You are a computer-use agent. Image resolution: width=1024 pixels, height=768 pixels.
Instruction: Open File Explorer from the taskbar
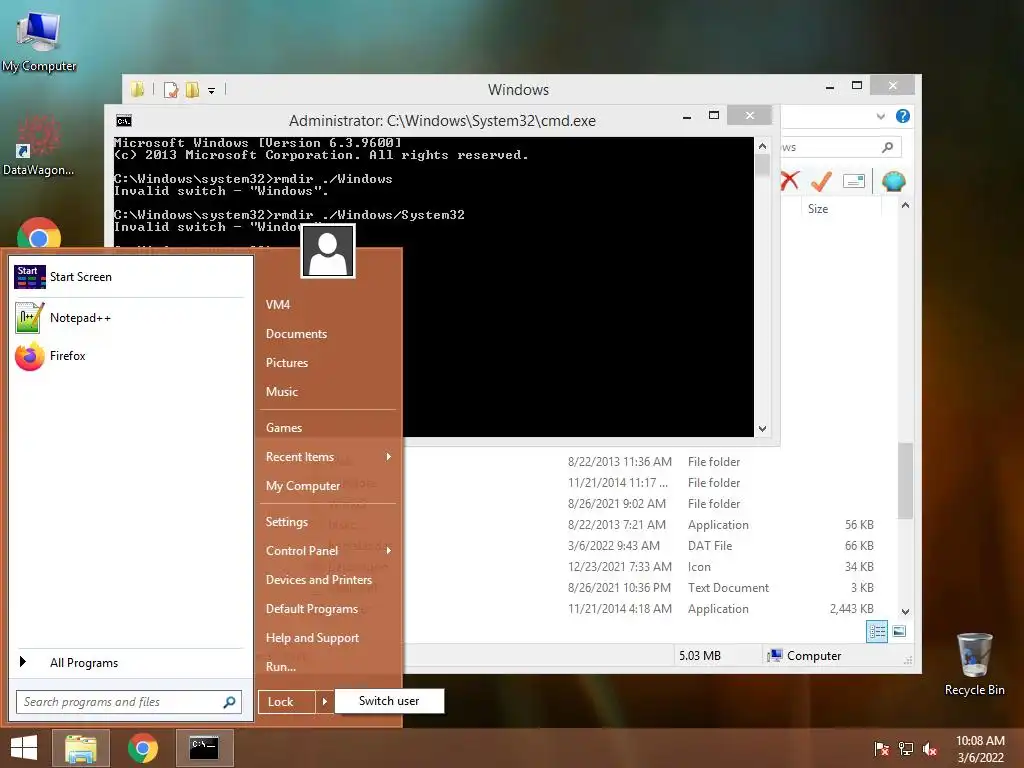point(81,748)
